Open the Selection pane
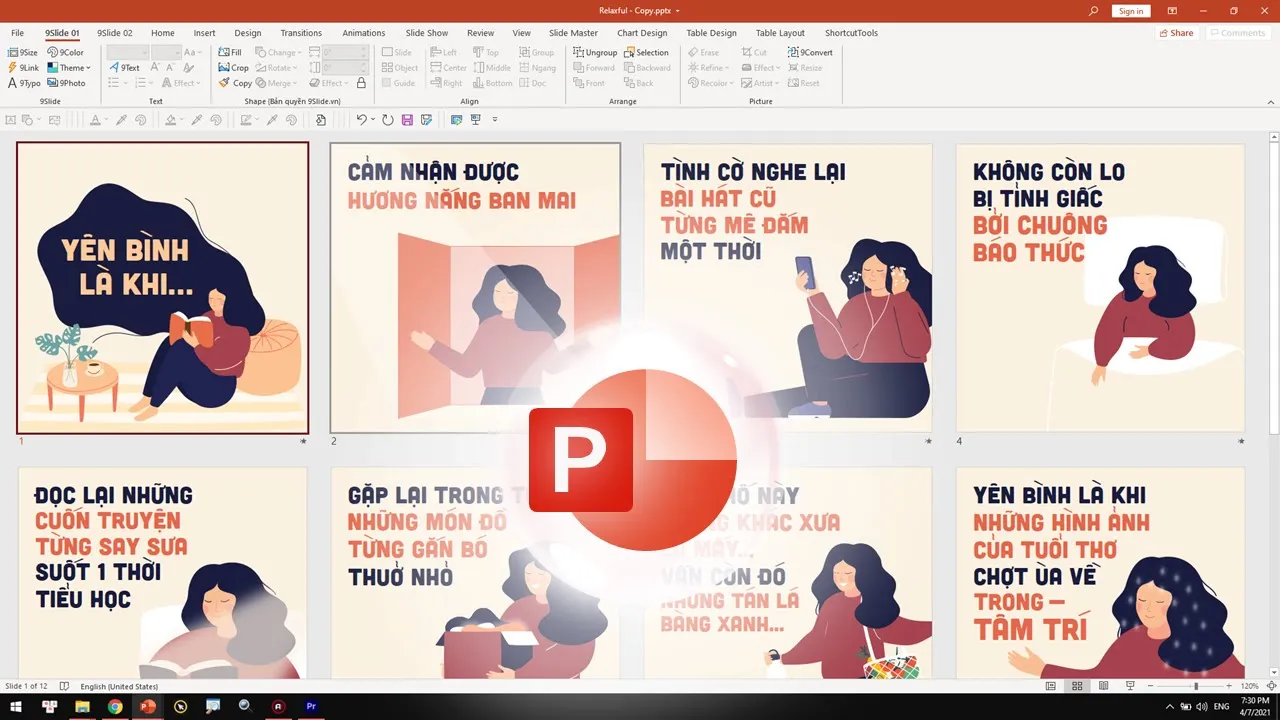This screenshot has height=720, width=1280. tap(646, 52)
